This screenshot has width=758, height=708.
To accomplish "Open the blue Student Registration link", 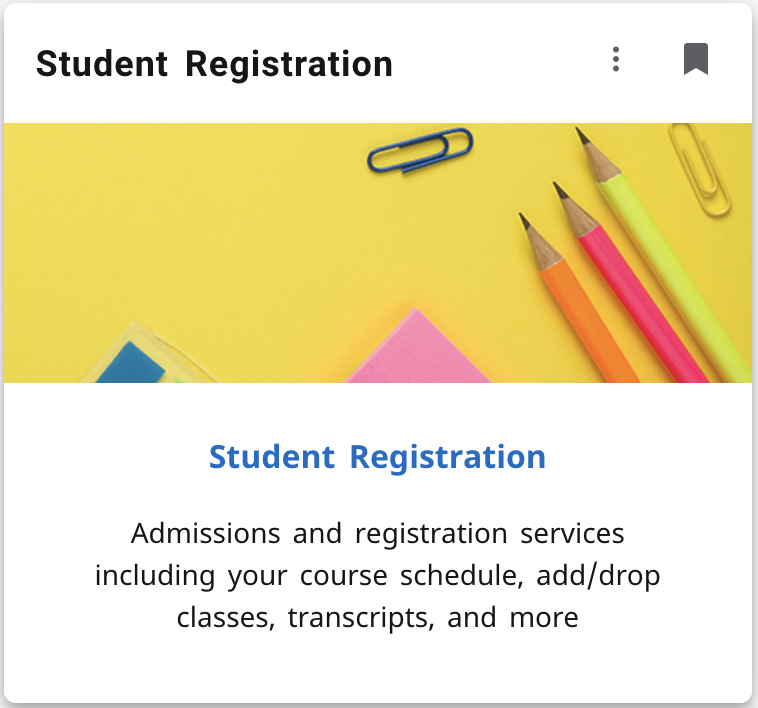I will 377,457.
